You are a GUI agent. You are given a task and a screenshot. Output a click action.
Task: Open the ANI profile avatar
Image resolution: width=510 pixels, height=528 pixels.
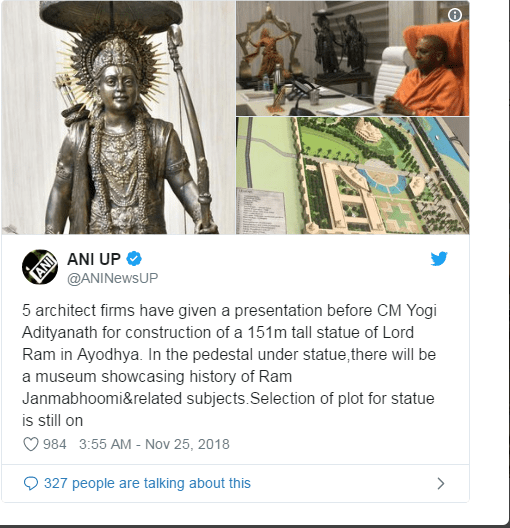pyautogui.click(x=40, y=267)
